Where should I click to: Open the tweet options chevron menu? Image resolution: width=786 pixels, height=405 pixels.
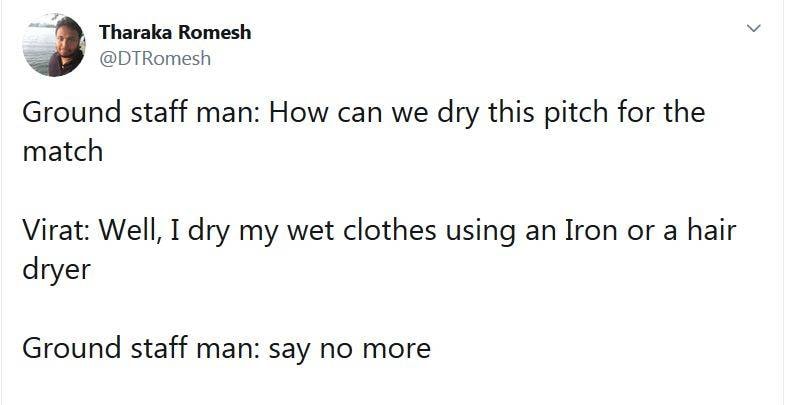tap(757, 31)
